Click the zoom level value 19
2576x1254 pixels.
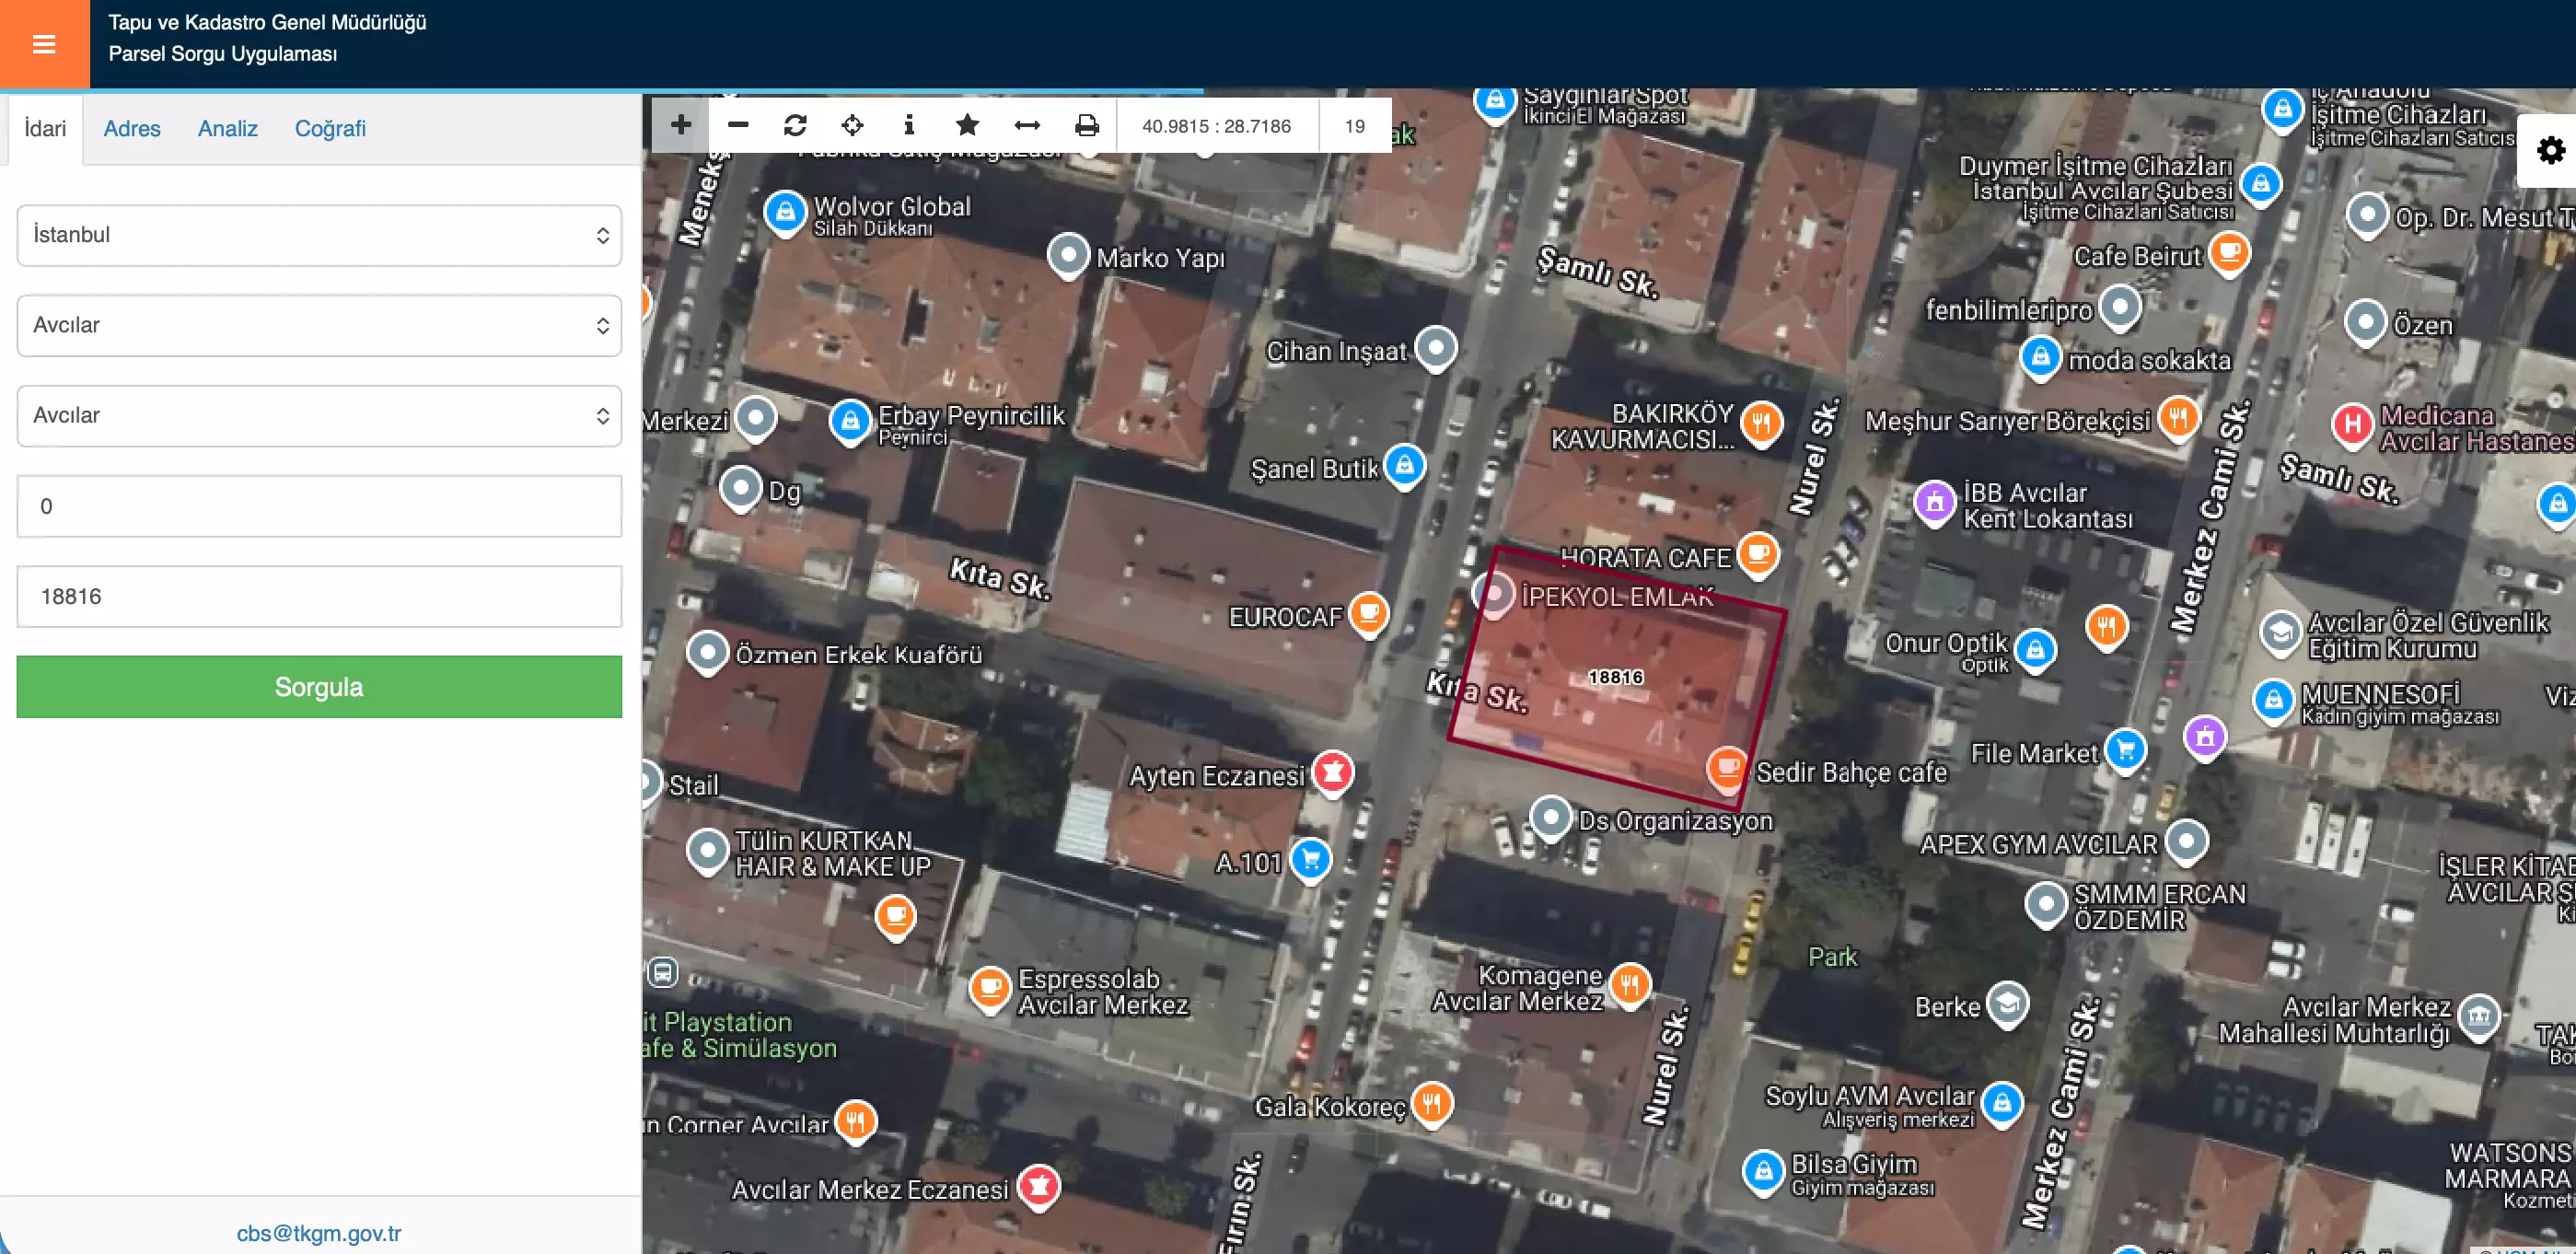click(1355, 126)
